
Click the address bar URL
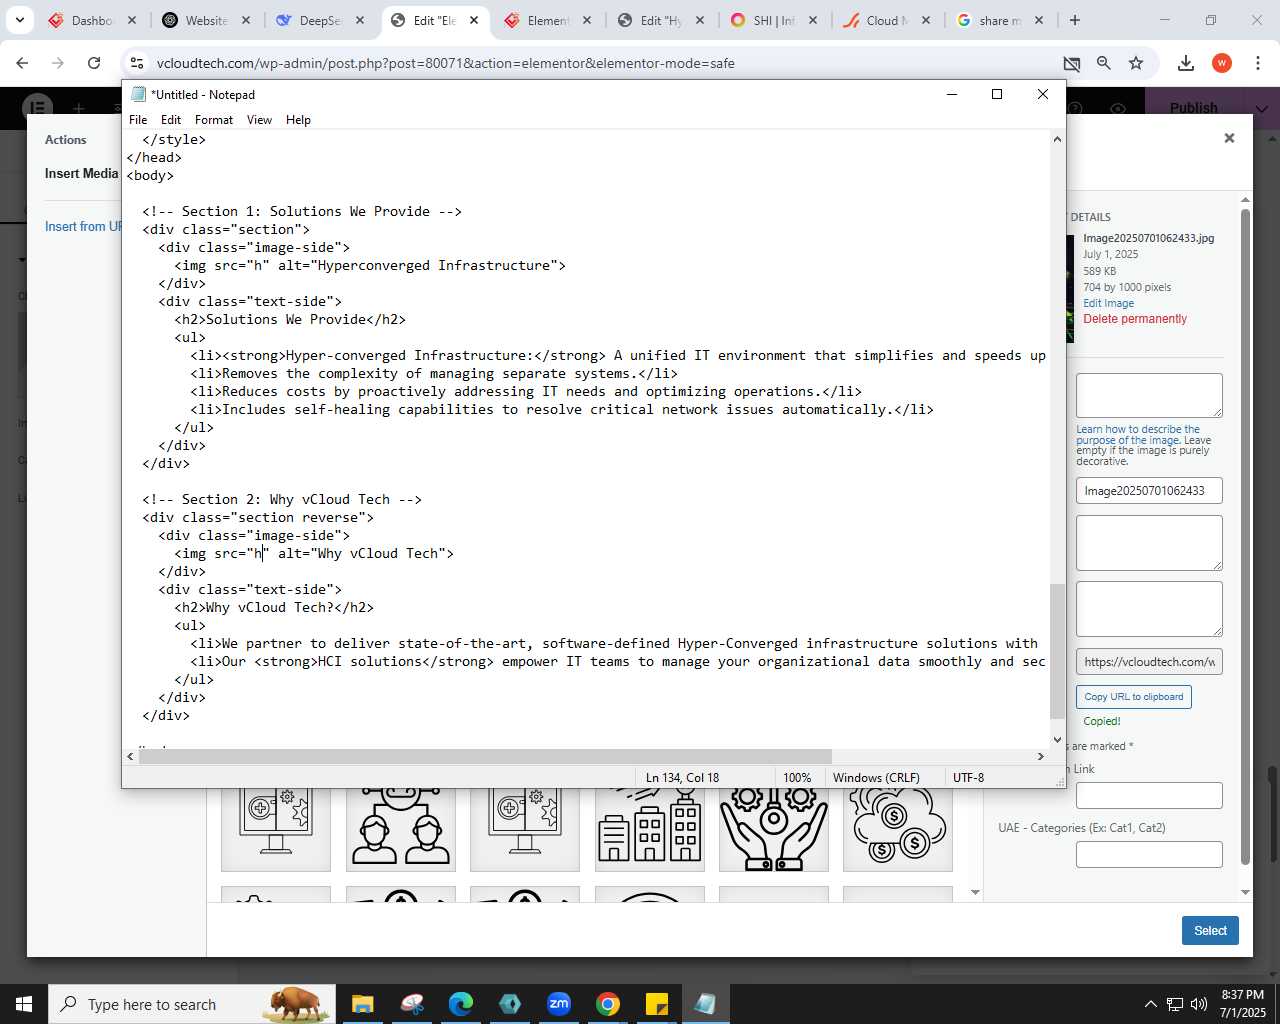coord(446,63)
